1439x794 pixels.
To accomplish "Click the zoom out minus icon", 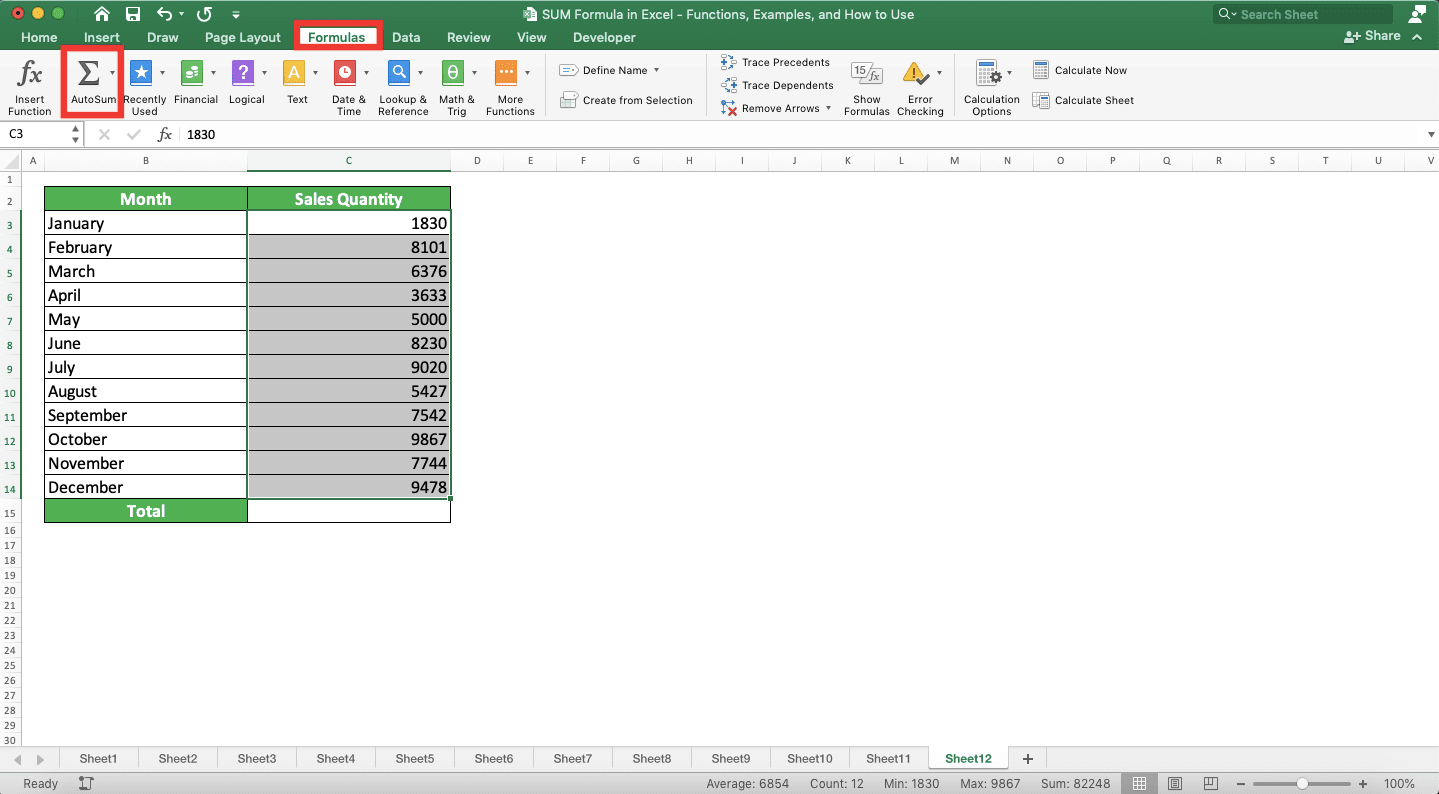I will (1241, 784).
